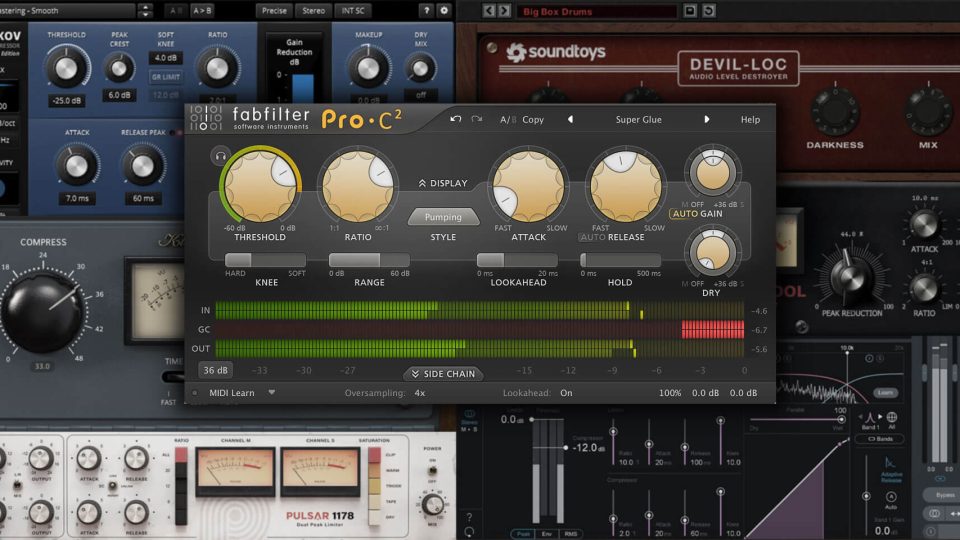Open the MIDI Learn dropdown arrow
Image resolution: width=960 pixels, height=540 pixels.
click(x=271, y=392)
